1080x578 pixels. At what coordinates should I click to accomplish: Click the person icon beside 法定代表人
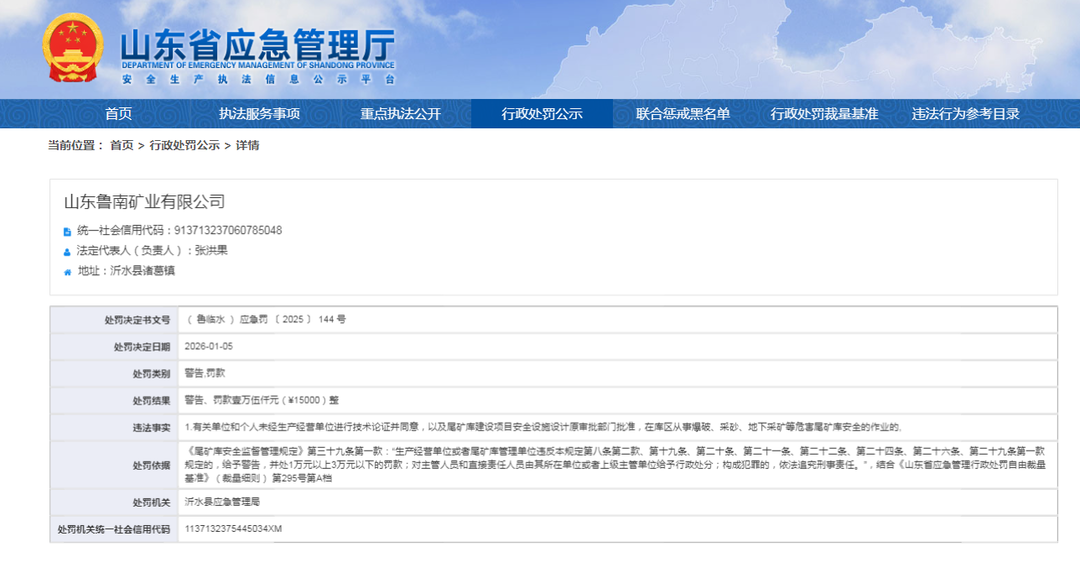[x=68, y=251]
